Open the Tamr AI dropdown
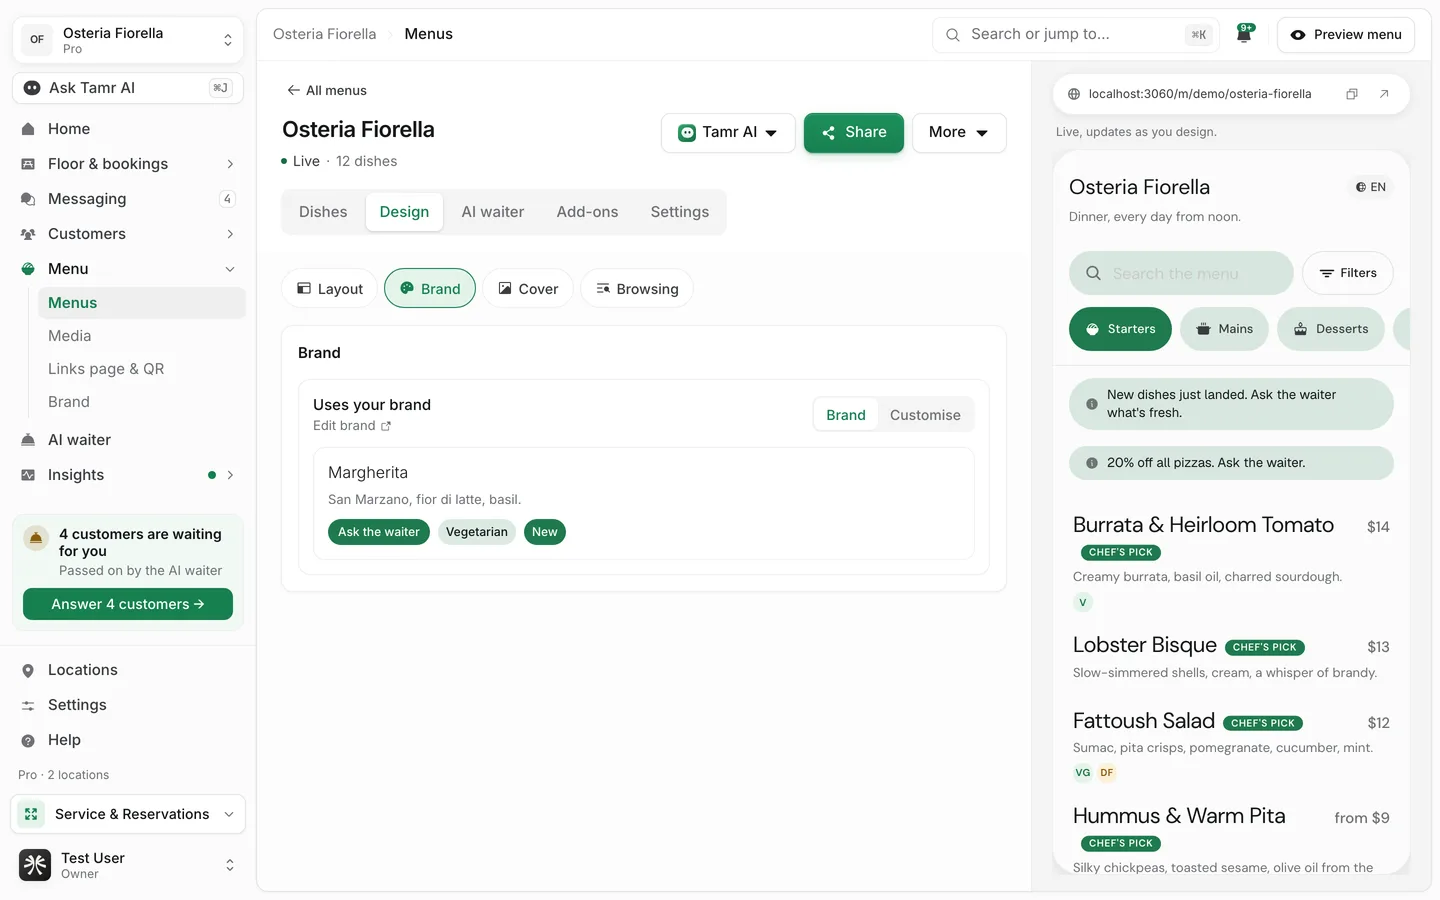The height and width of the screenshot is (900, 1440). point(728,133)
